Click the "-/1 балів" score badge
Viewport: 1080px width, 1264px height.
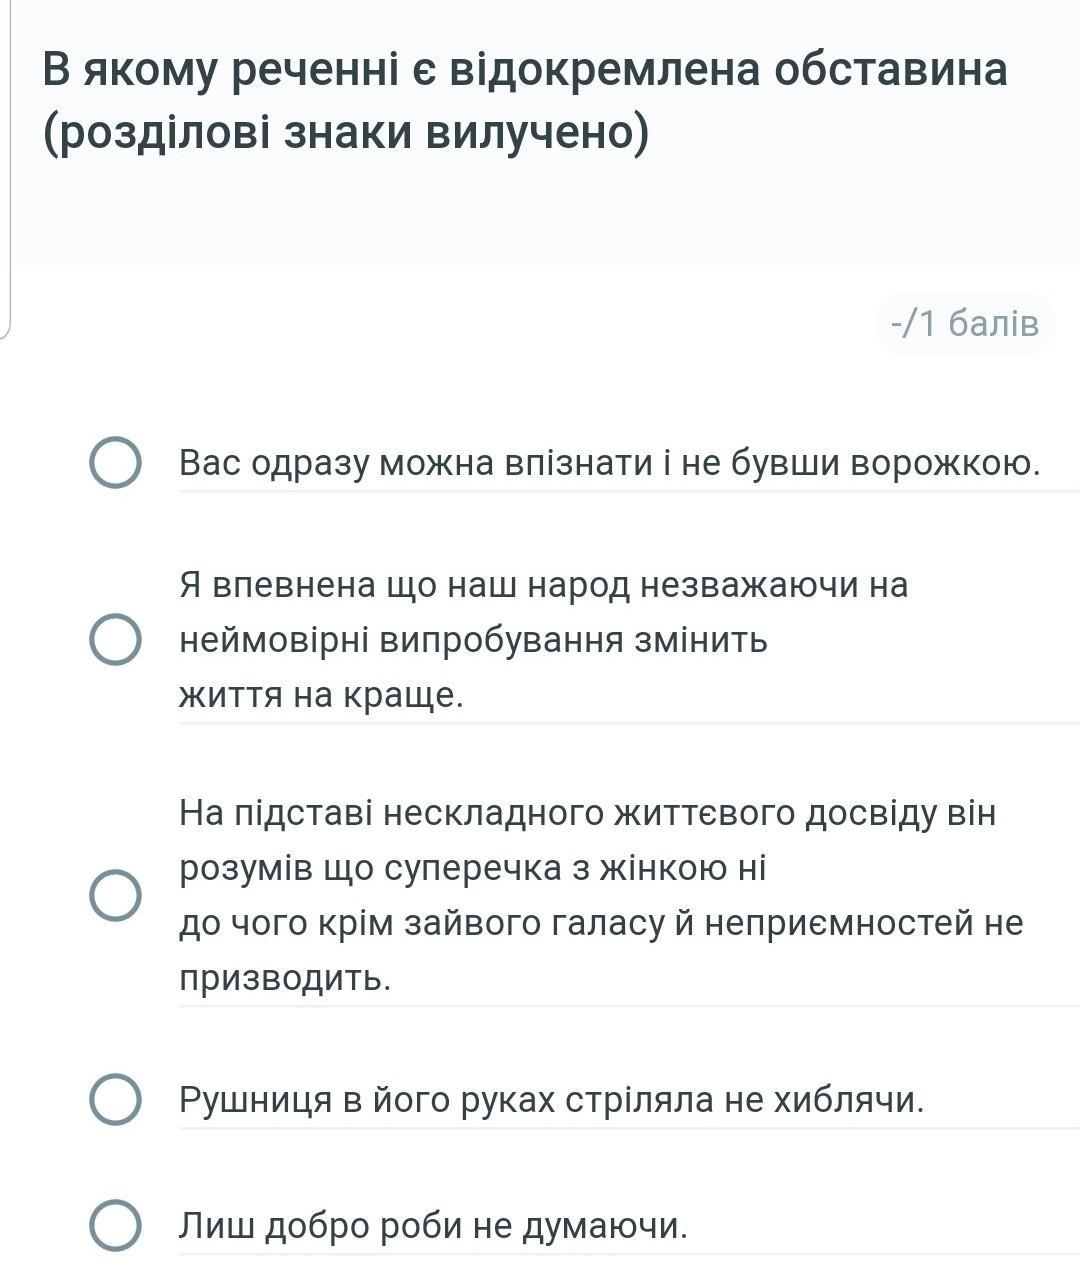tap(965, 324)
